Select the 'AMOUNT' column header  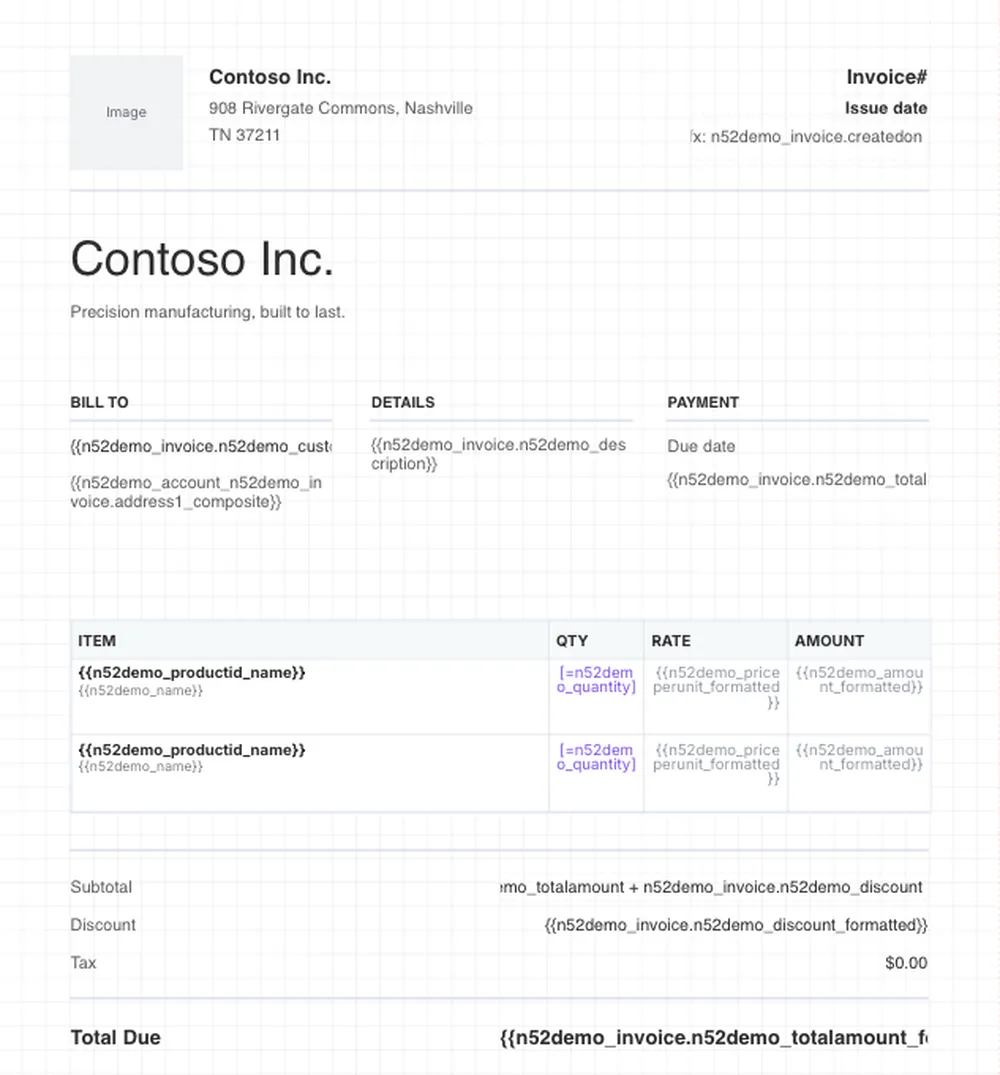click(x=829, y=641)
